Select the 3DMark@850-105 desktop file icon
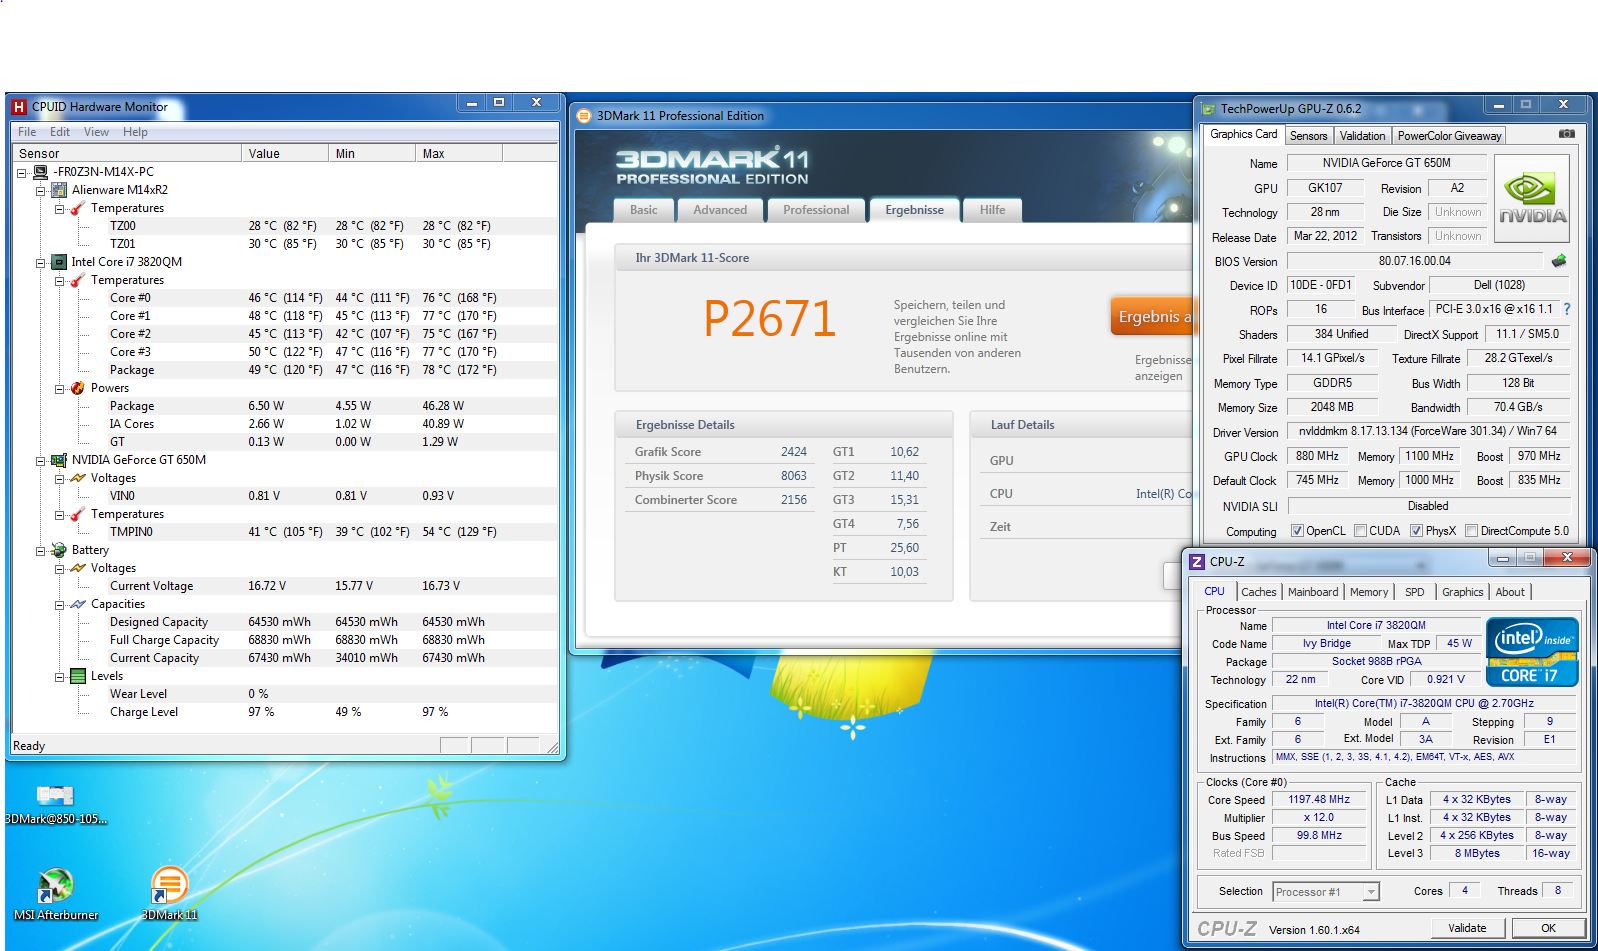Viewport: 1598px width, 951px height. coord(55,797)
